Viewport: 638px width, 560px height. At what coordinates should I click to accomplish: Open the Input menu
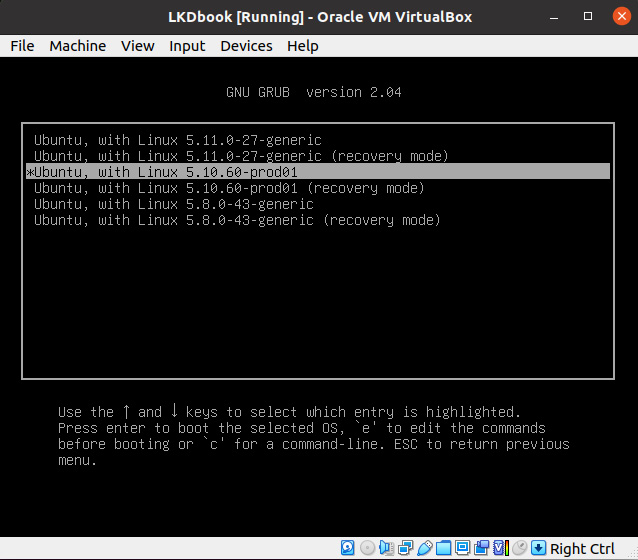[187, 46]
